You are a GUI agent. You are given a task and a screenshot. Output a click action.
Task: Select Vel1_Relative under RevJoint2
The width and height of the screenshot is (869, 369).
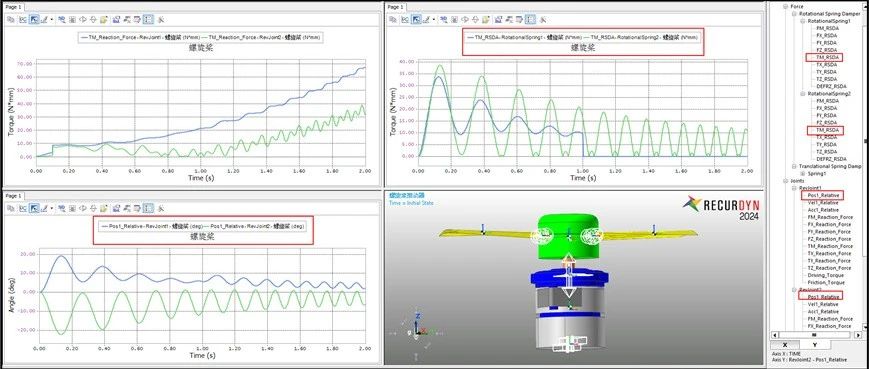coord(823,304)
